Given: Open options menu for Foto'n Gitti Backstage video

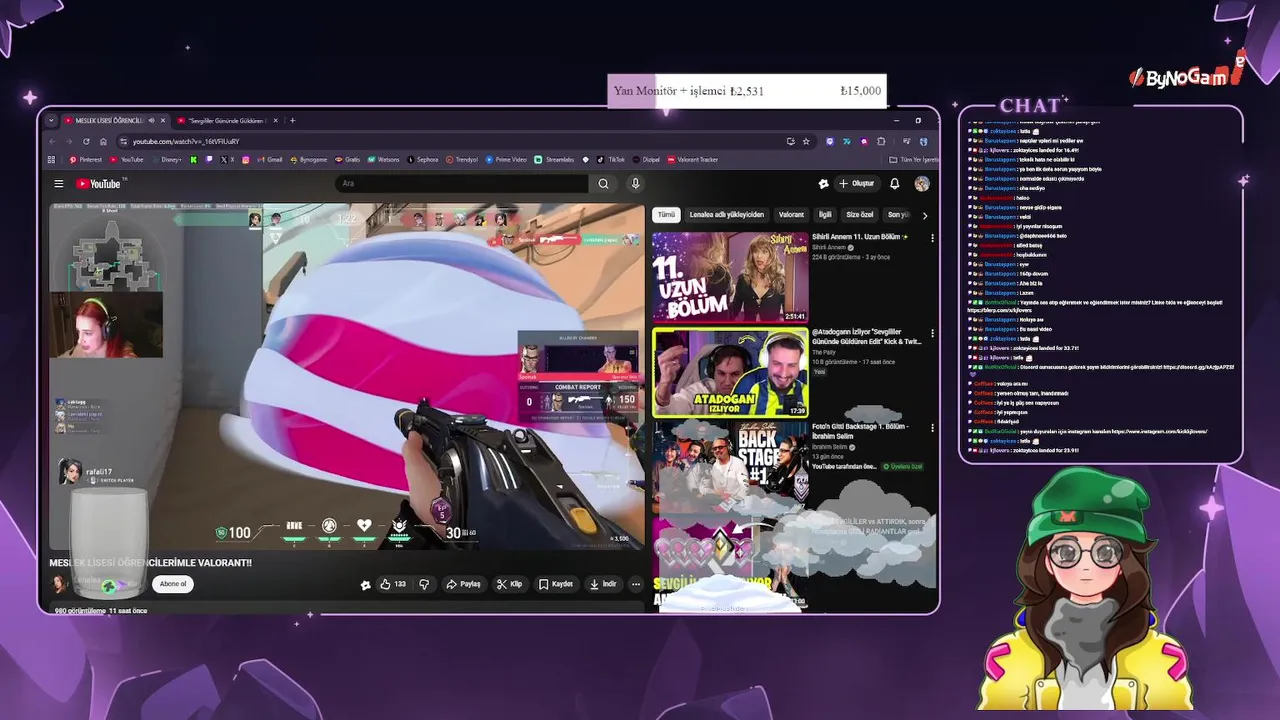Looking at the screenshot, I should point(932,427).
